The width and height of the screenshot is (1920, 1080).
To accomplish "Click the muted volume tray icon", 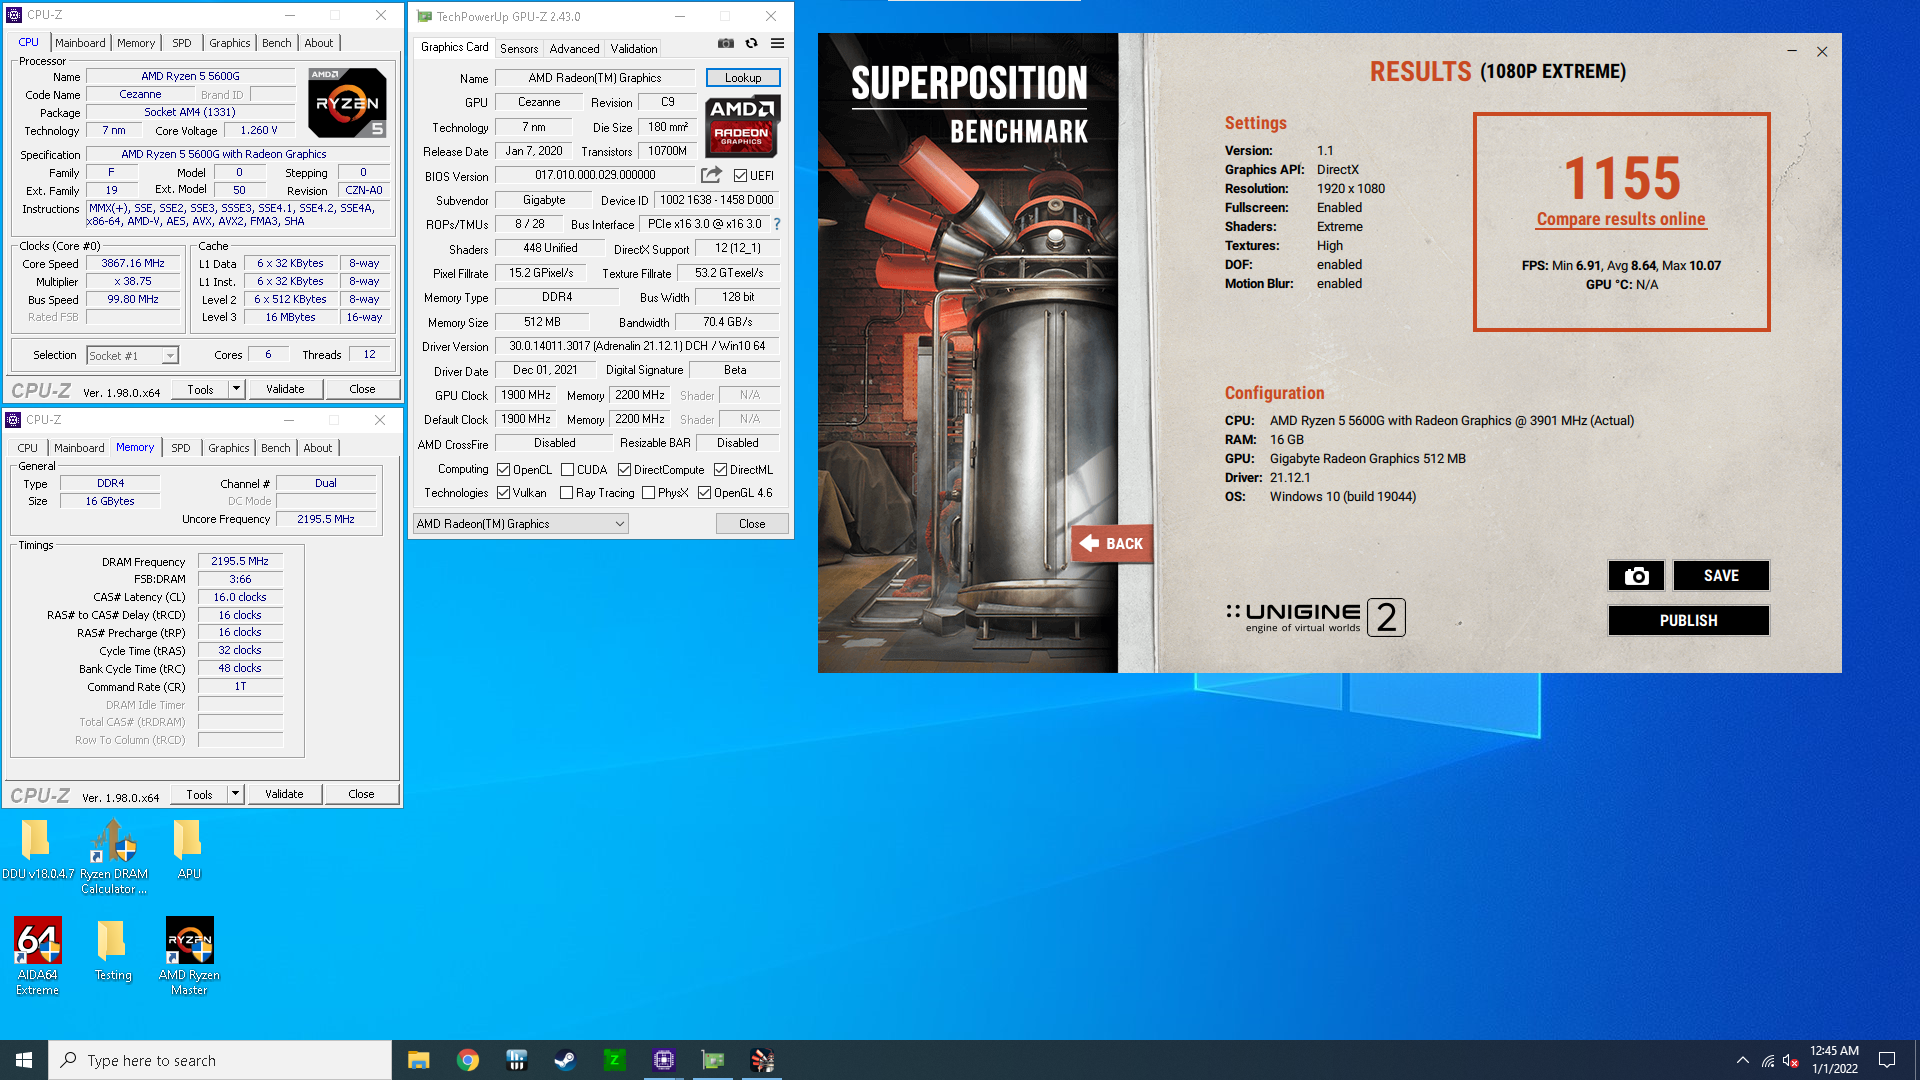I will coord(1792,1060).
